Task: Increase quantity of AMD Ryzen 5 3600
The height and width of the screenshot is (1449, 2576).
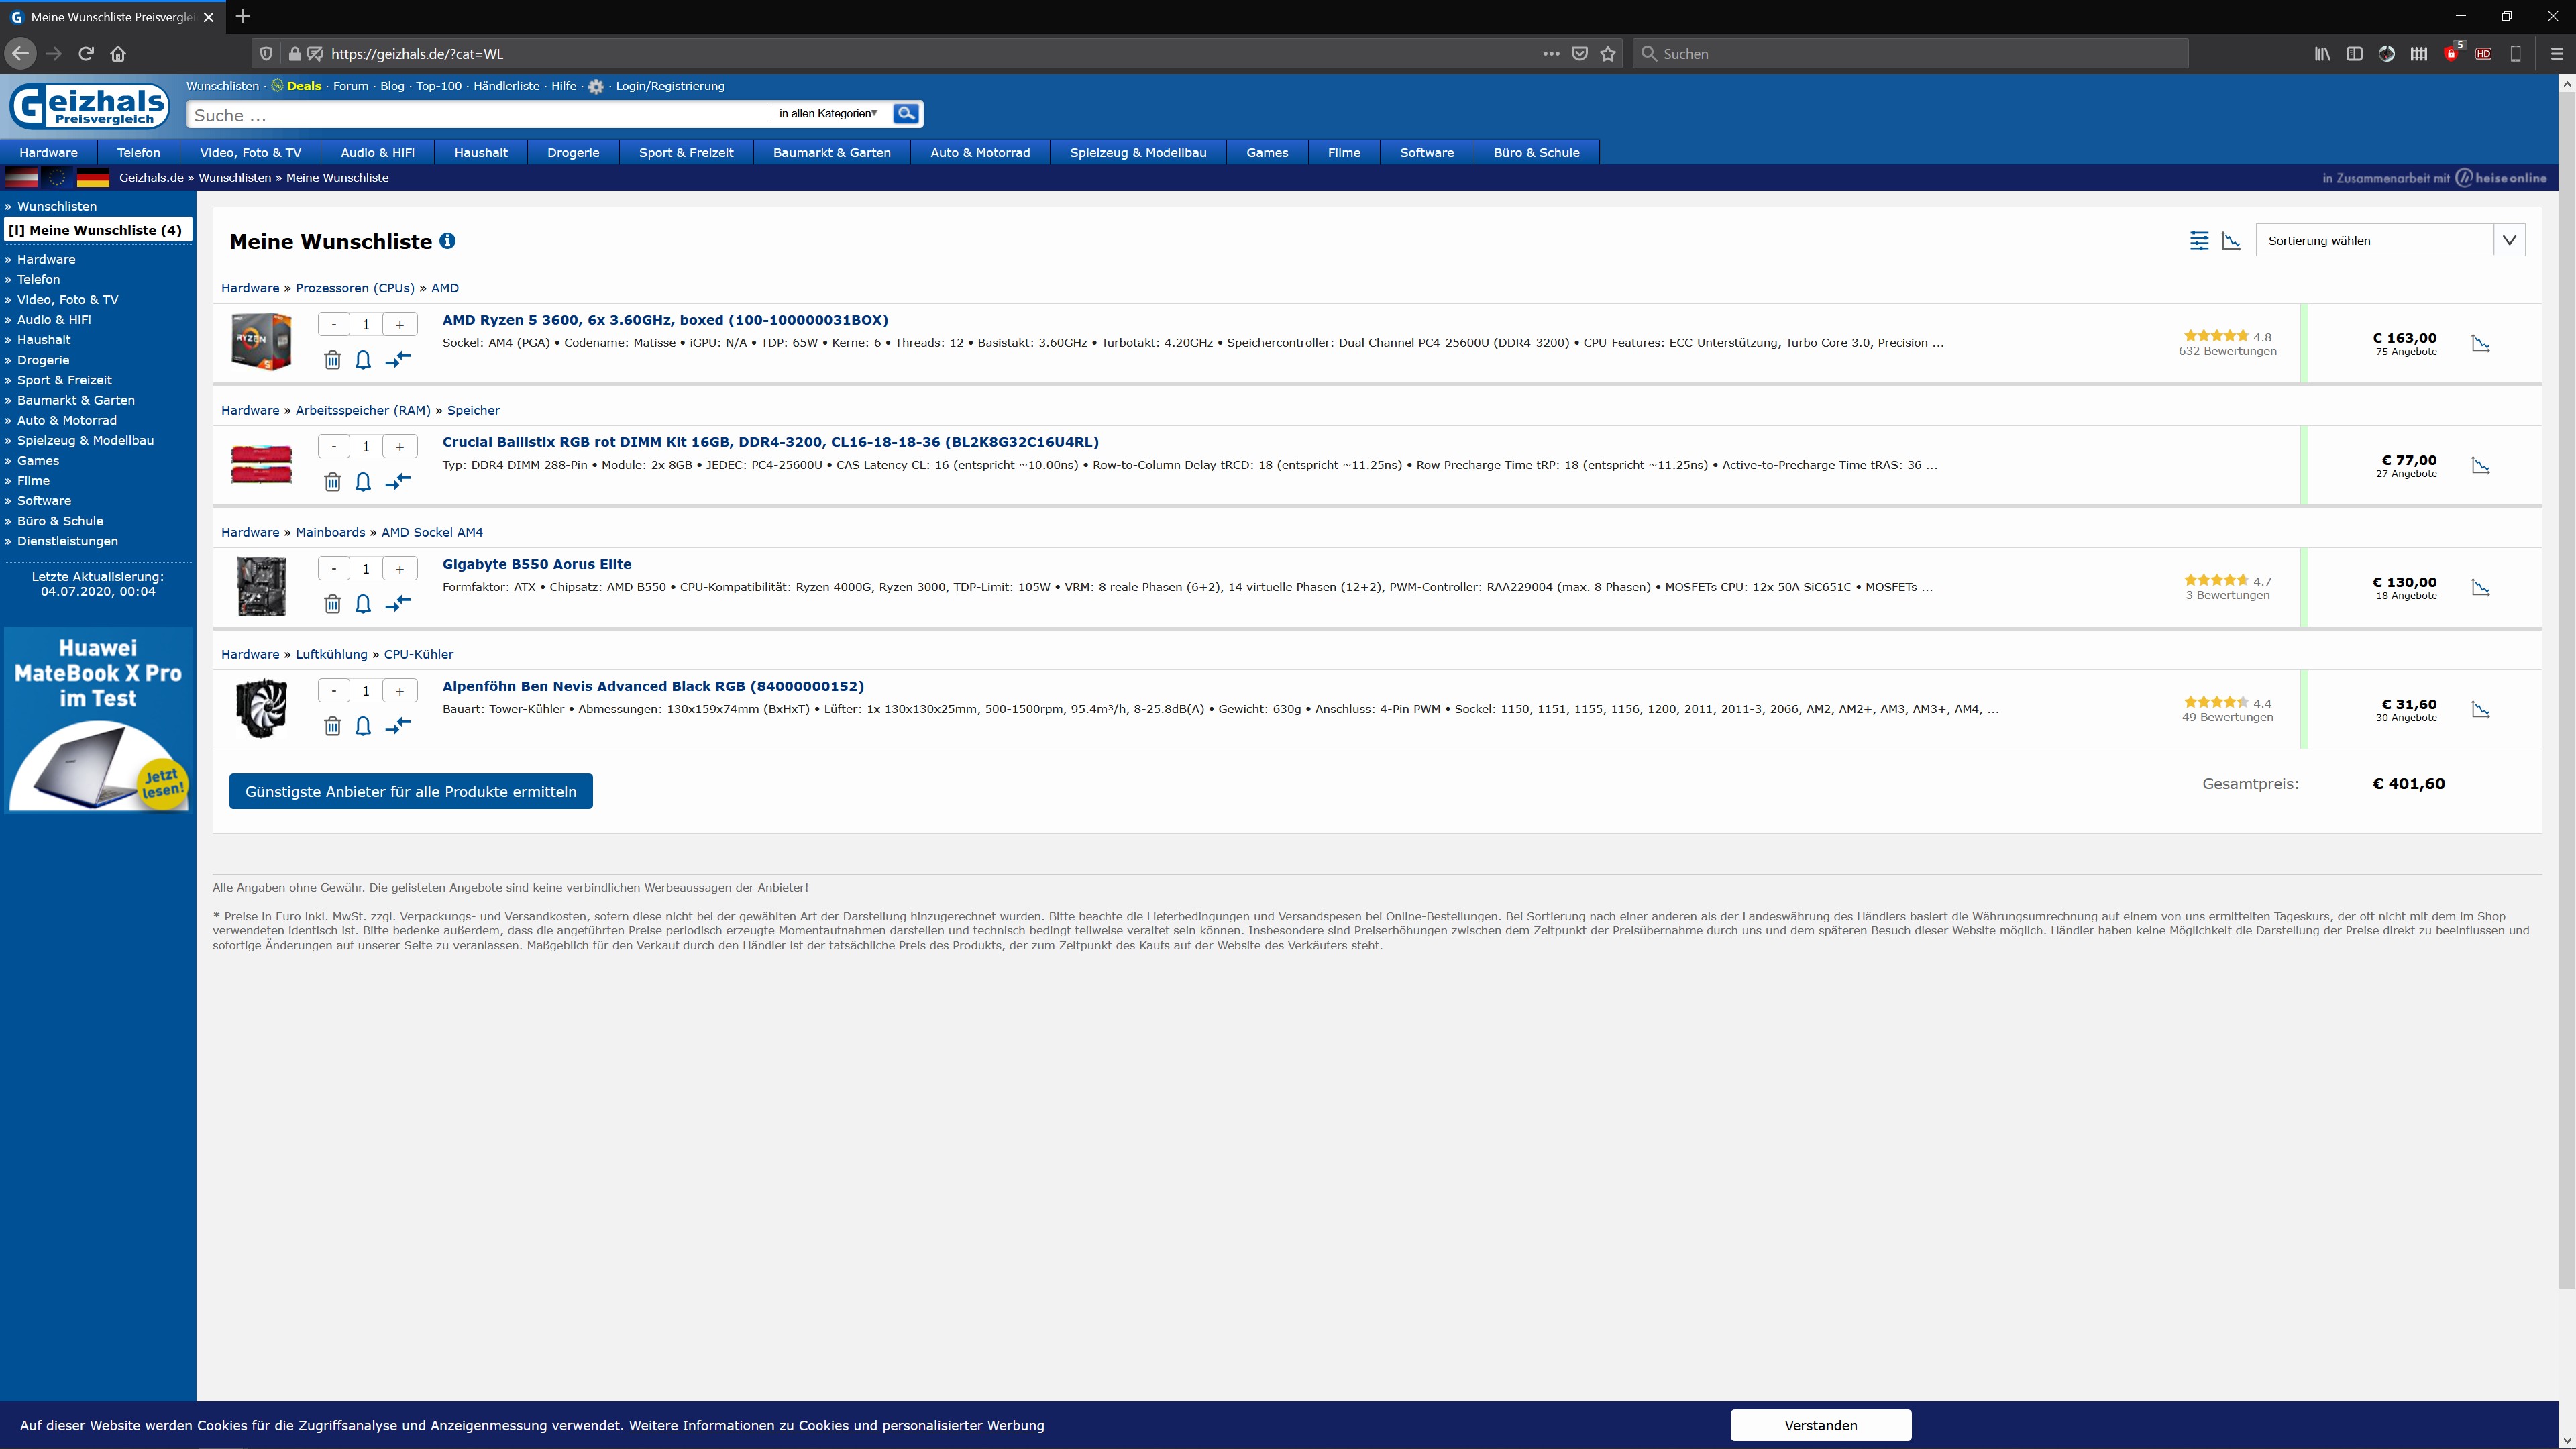Action: (x=399, y=325)
